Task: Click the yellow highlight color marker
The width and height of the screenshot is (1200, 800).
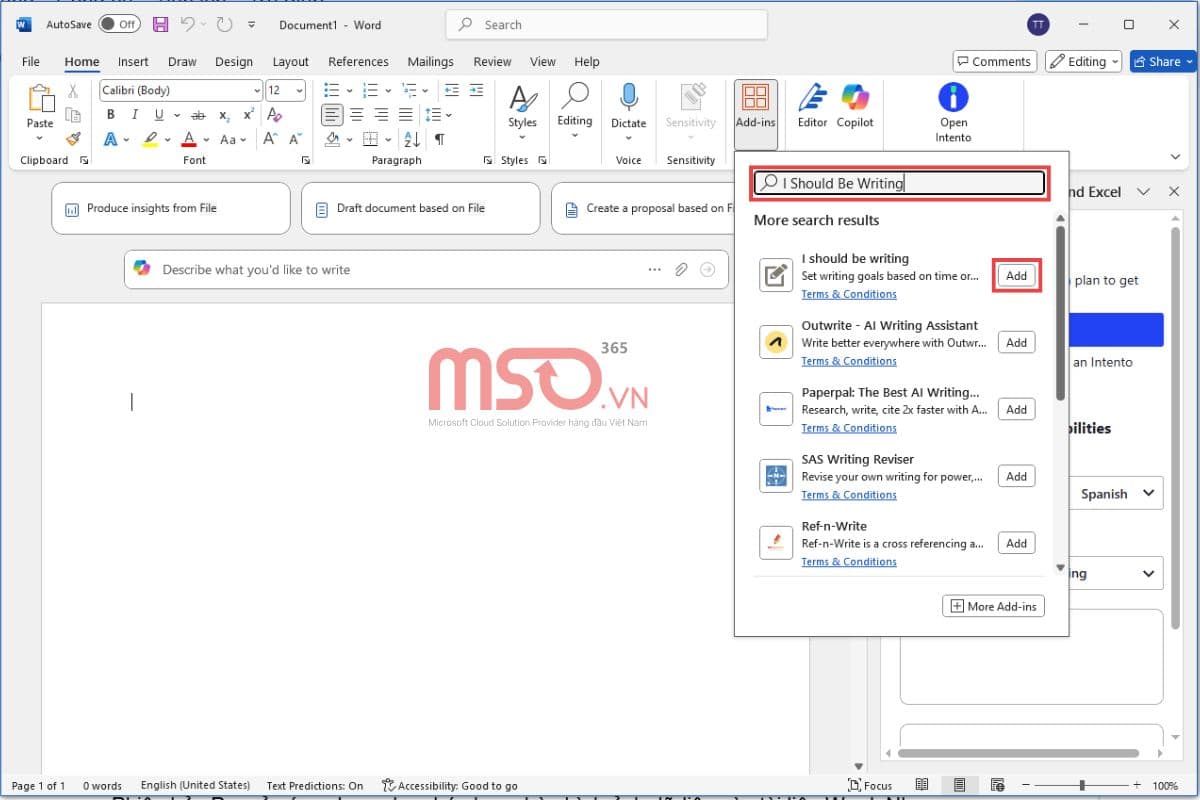Action: (x=150, y=139)
